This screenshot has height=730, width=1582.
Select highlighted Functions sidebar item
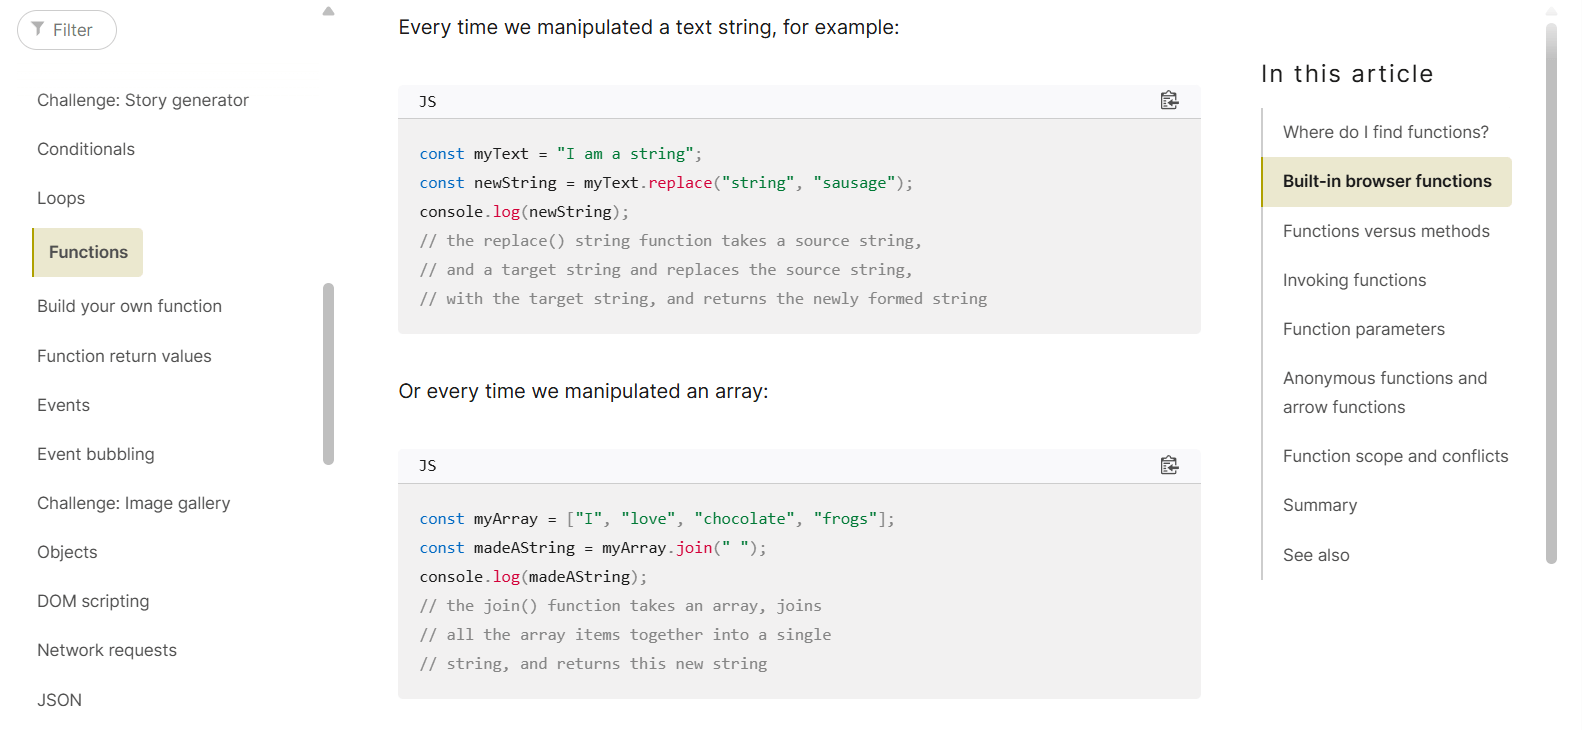tap(88, 252)
